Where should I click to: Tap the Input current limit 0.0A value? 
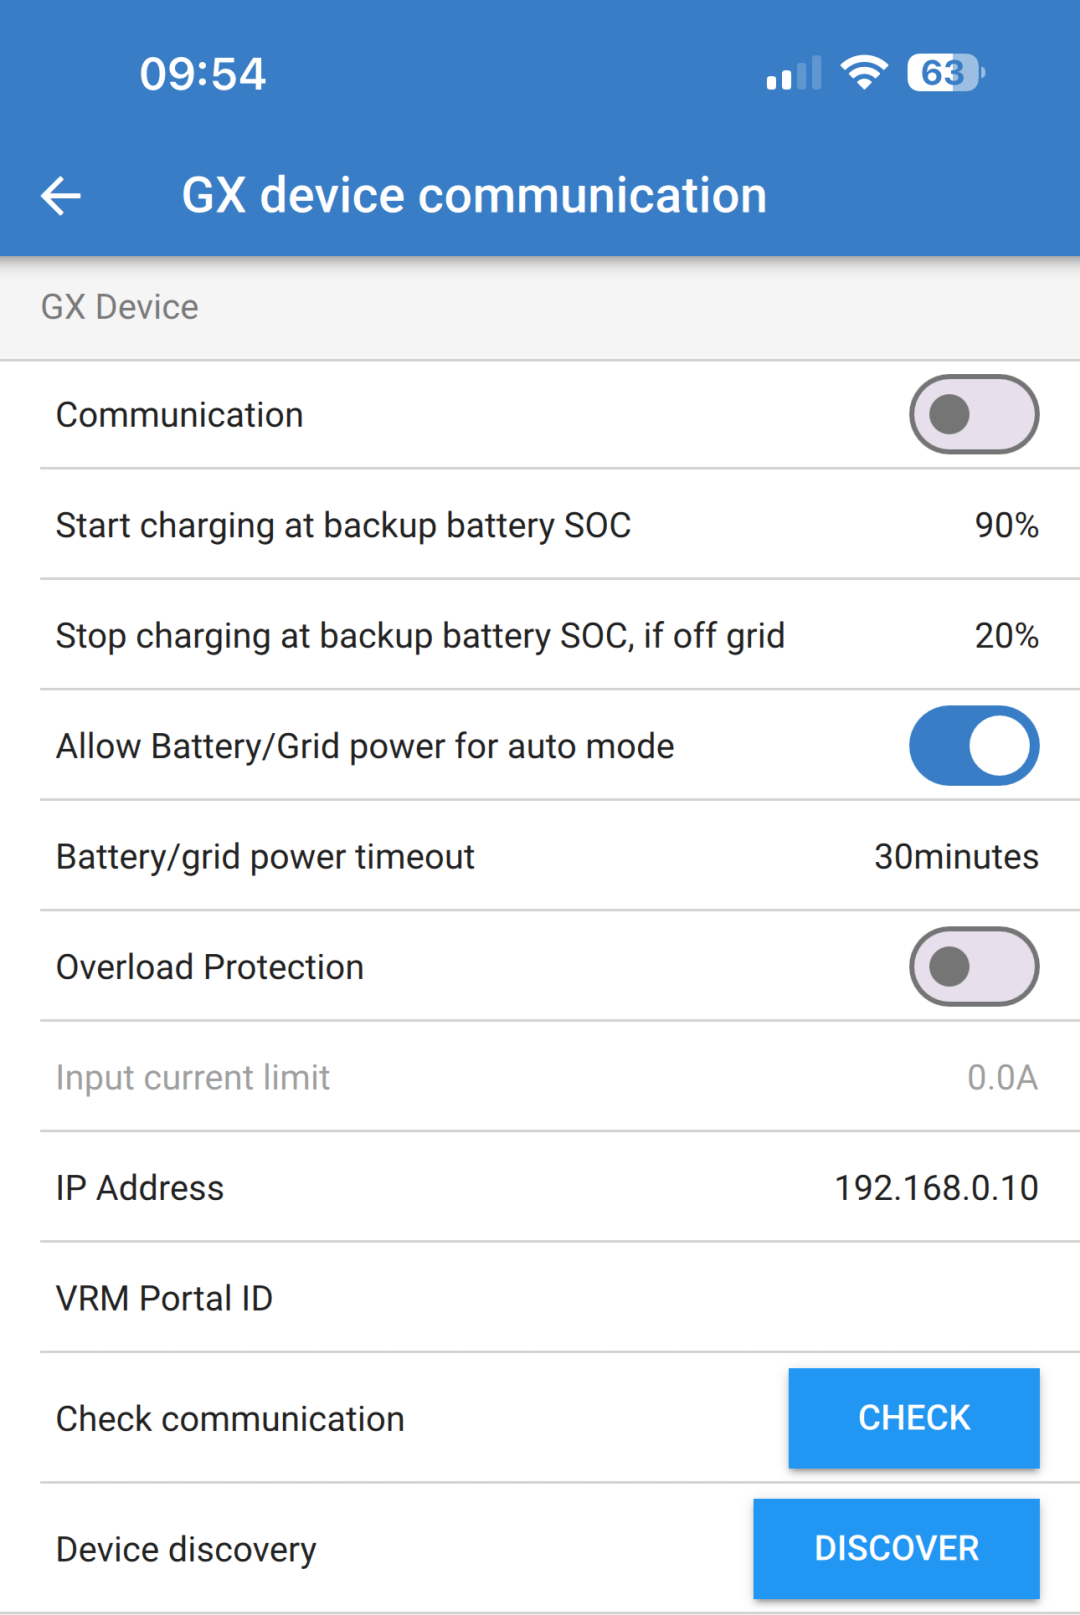click(x=1002, y=1078)
